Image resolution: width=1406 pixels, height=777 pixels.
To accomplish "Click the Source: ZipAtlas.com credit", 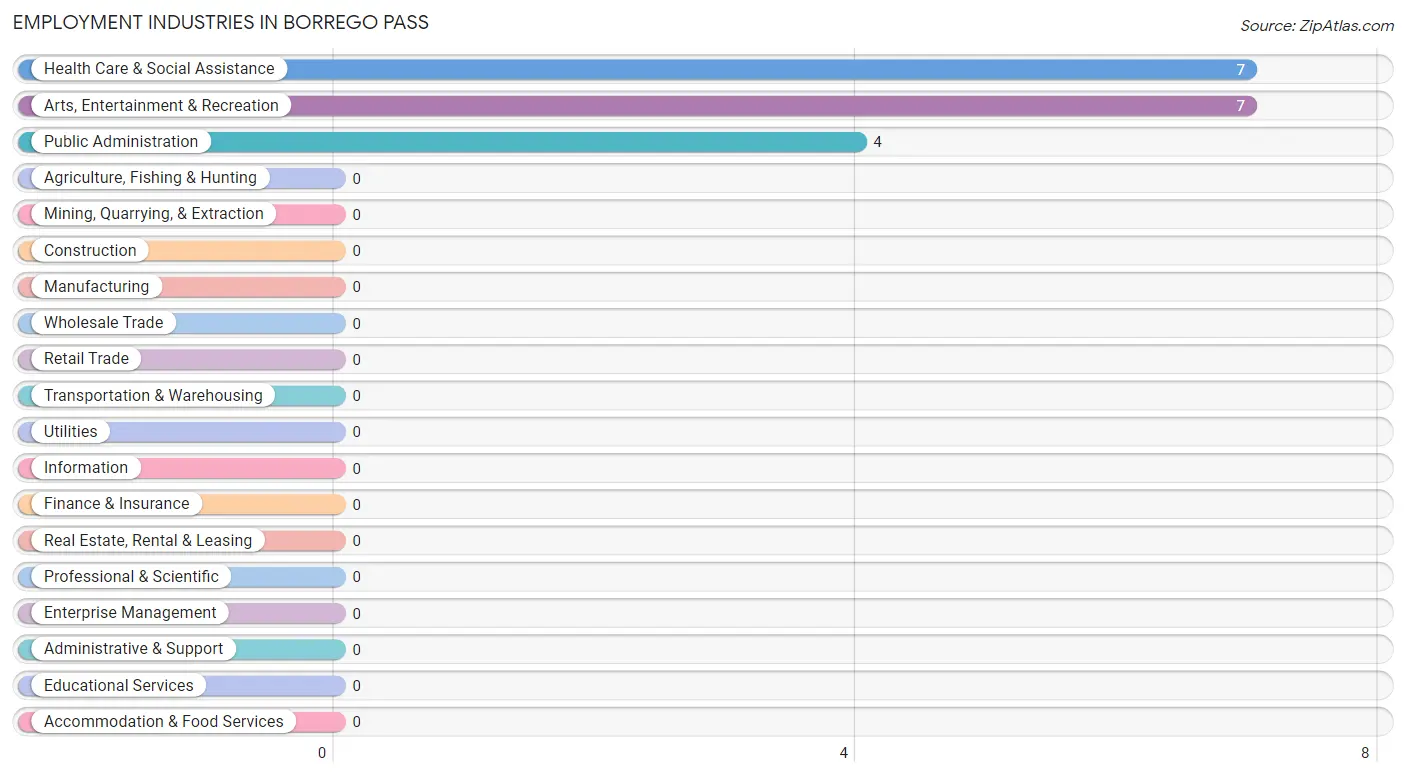I will pyautogui.click(x=1317, y=26).
